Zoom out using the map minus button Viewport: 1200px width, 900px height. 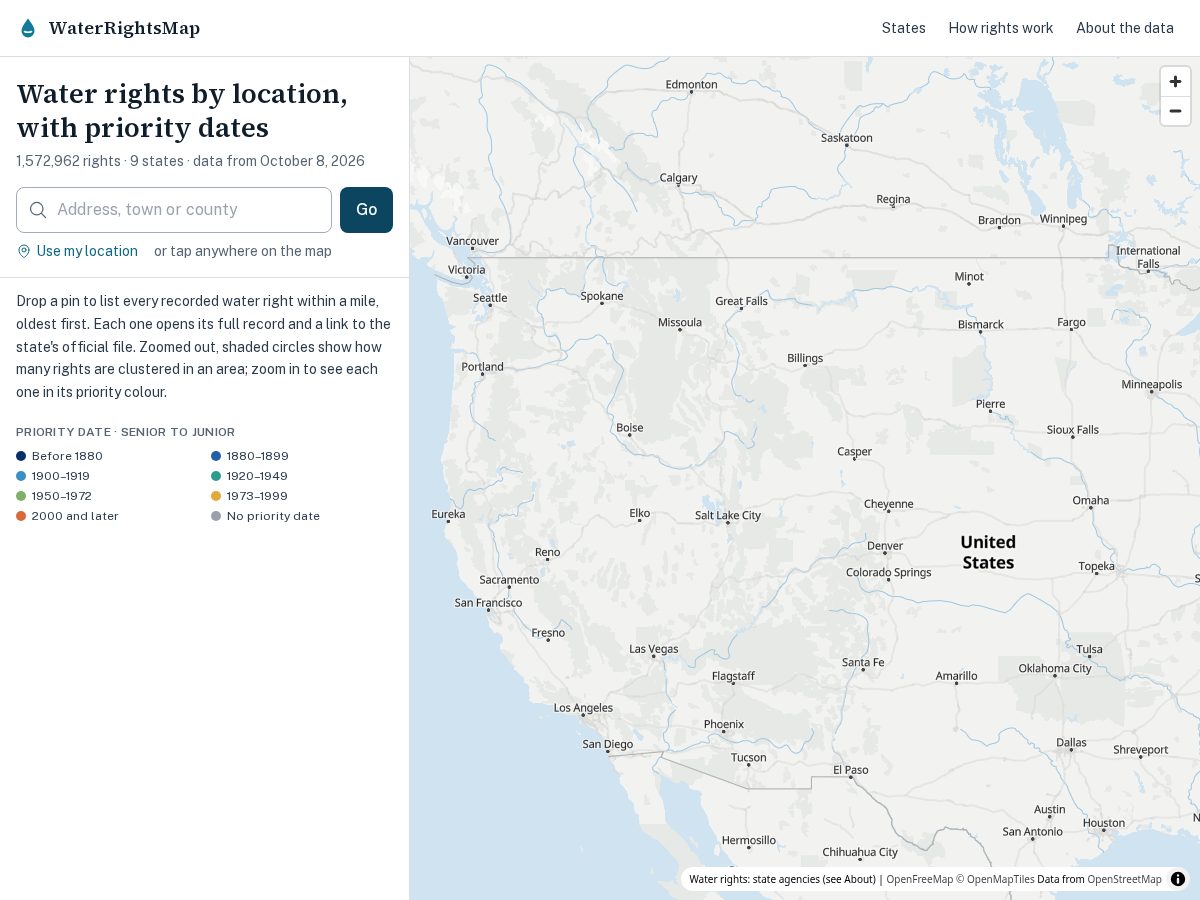point(1175,111)
